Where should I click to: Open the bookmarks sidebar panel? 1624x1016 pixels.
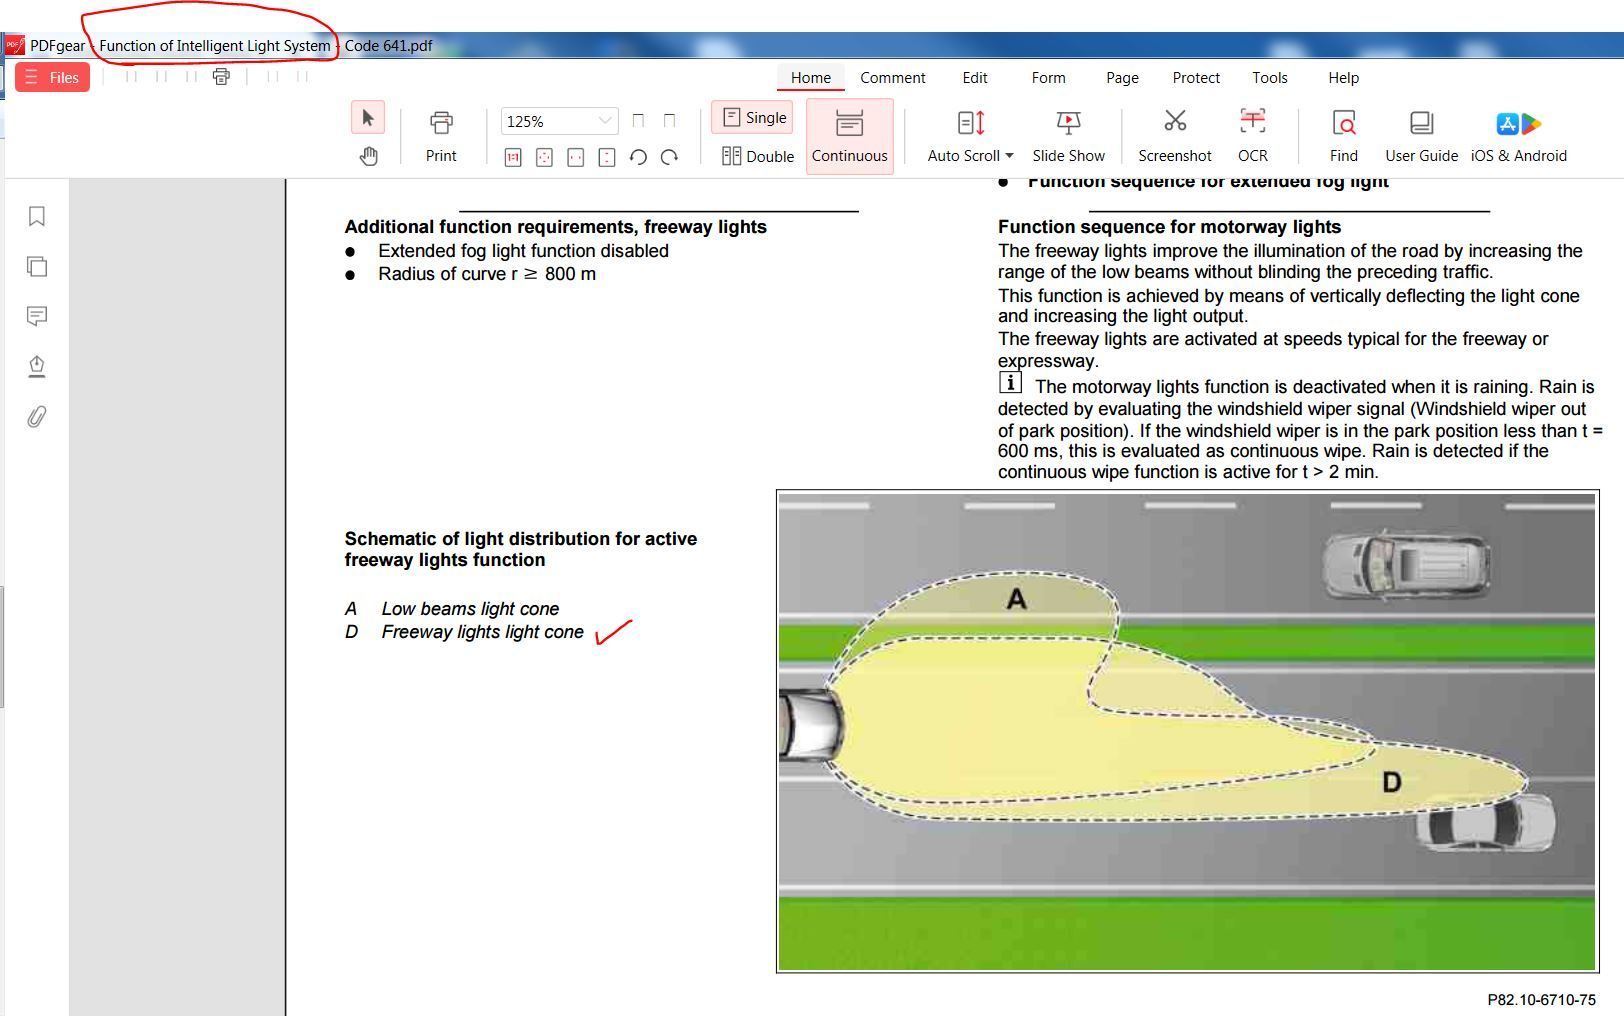[37, 217]
